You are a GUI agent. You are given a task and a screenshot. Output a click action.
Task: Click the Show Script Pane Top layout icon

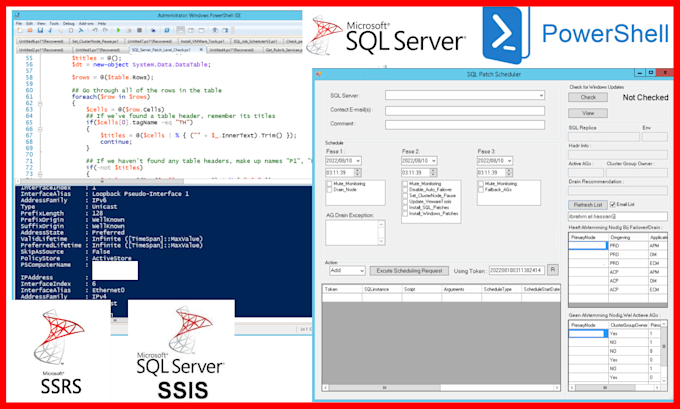coord(180,30)
